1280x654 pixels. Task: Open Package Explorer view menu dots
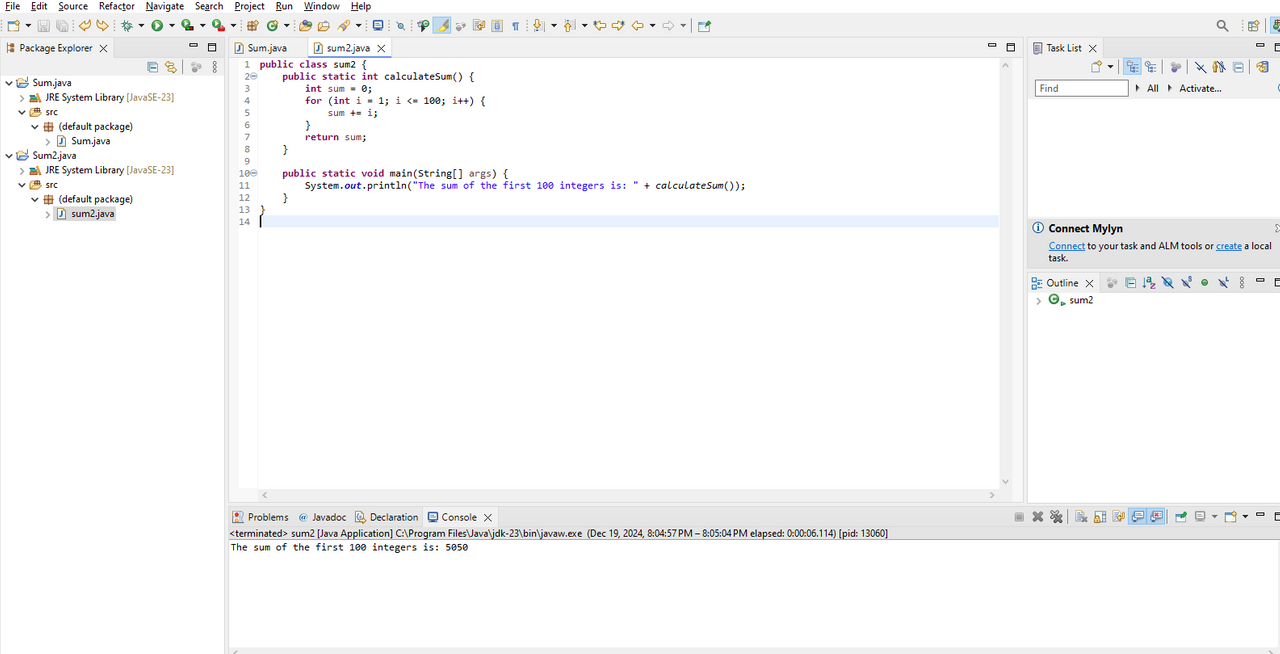(x=215, y=67)
